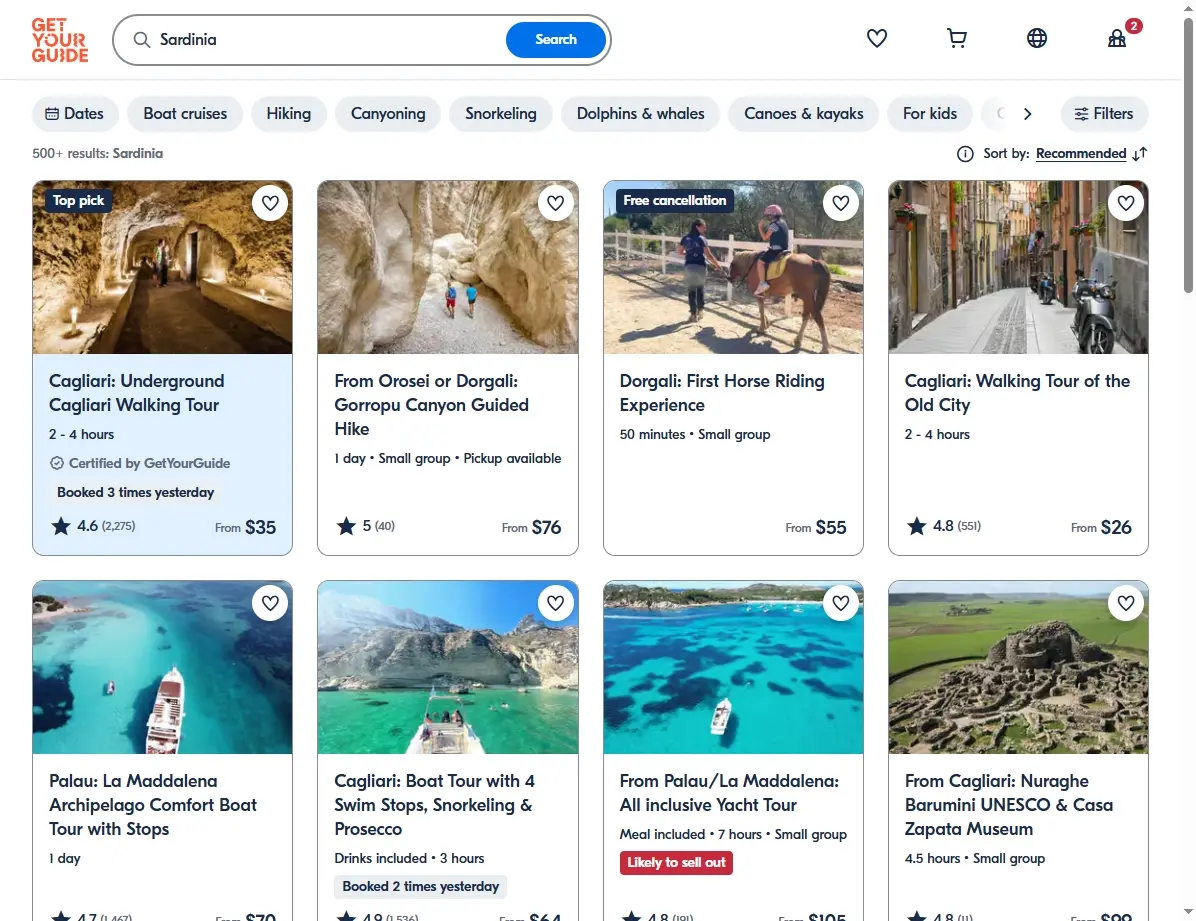Open the shopping cart
The height and width of the screenshot is (921, 1196).
pyautogui.click(x=956, y=38)
